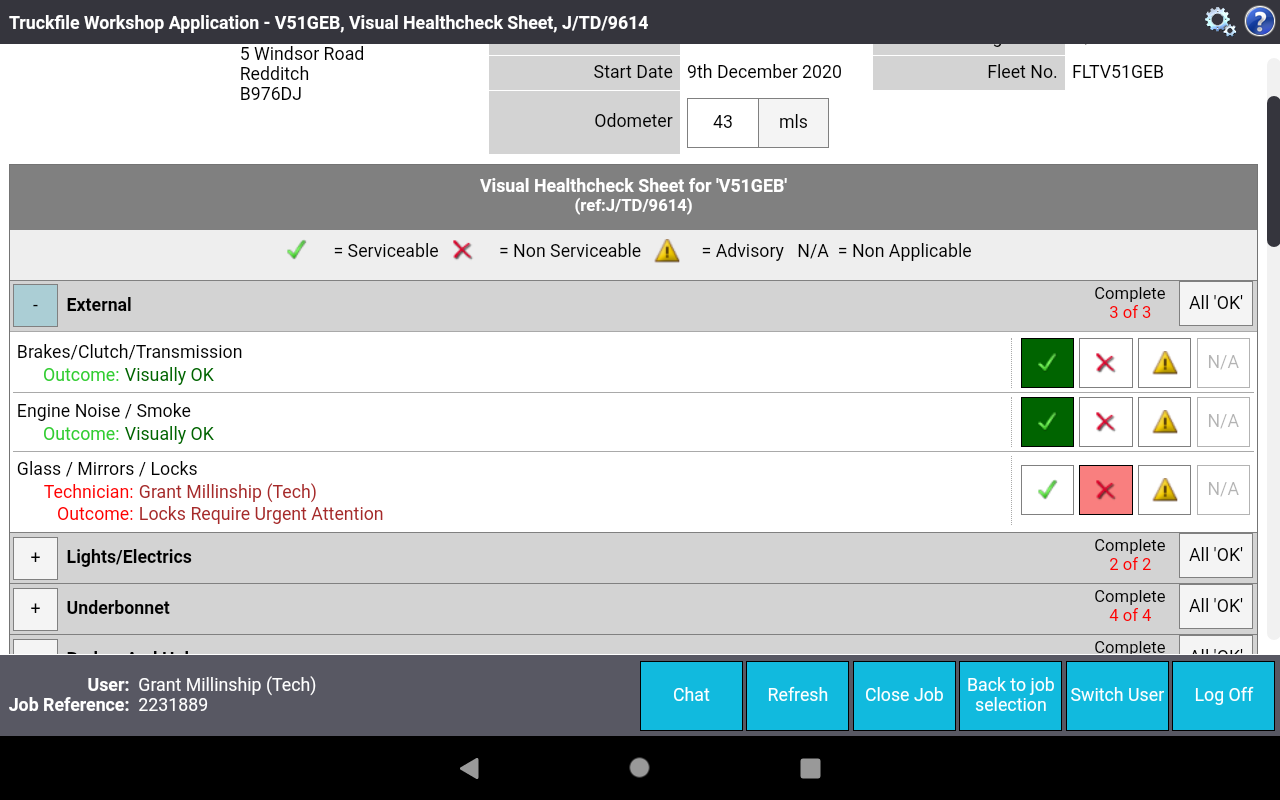
Task: Click the Brakes/Clutch/Transmission item label
Action: 130,352
